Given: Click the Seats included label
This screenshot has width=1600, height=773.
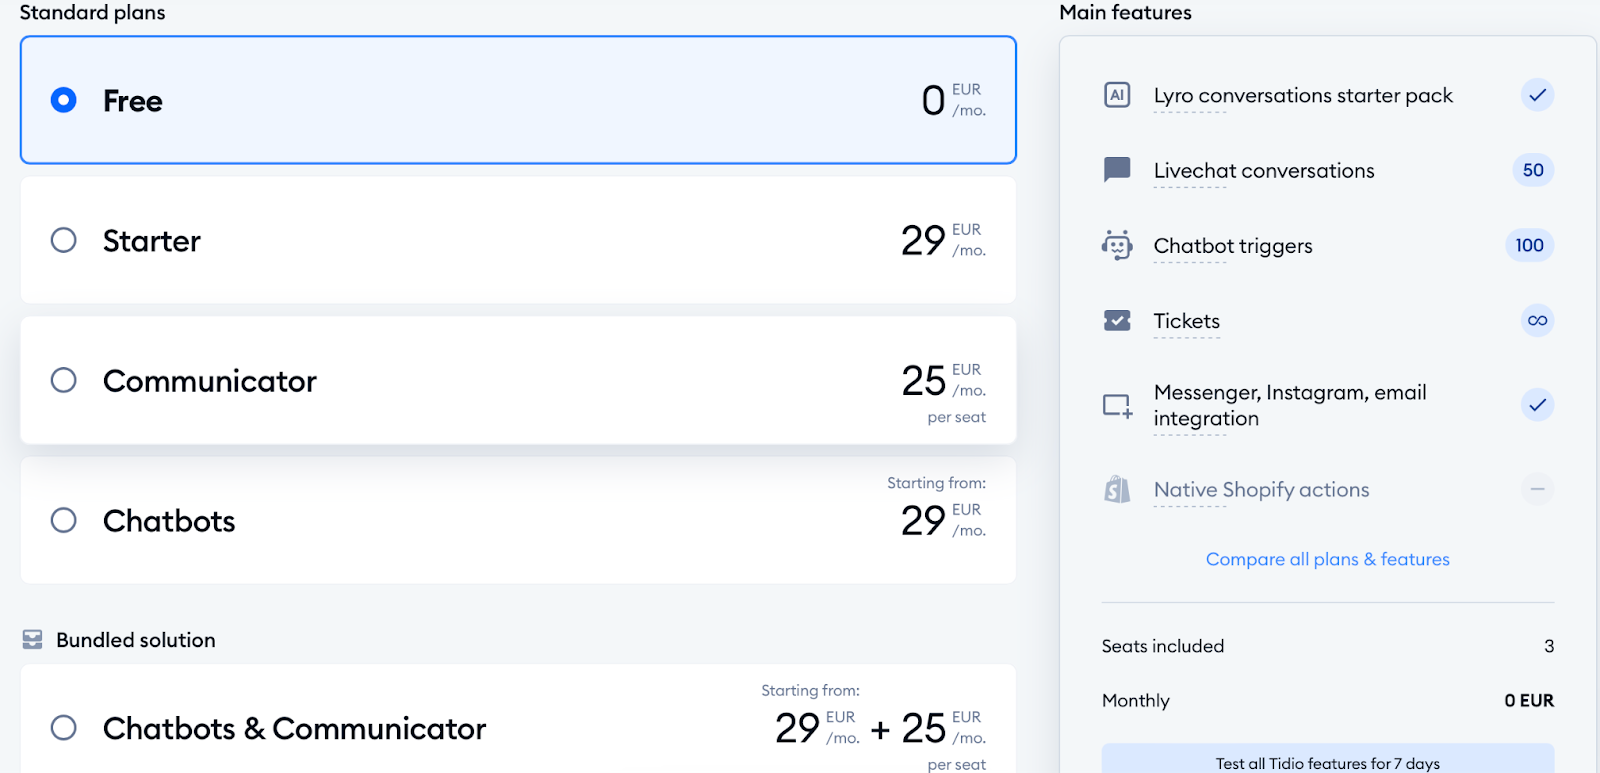Looking at the screenshot, I should click(1163, 646).
